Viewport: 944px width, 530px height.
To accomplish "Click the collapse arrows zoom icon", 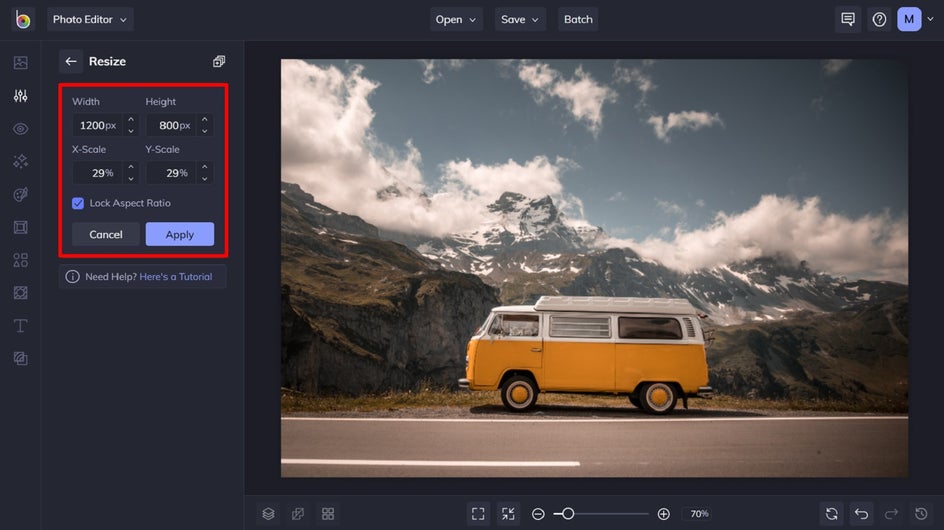I will coord(508,514).
